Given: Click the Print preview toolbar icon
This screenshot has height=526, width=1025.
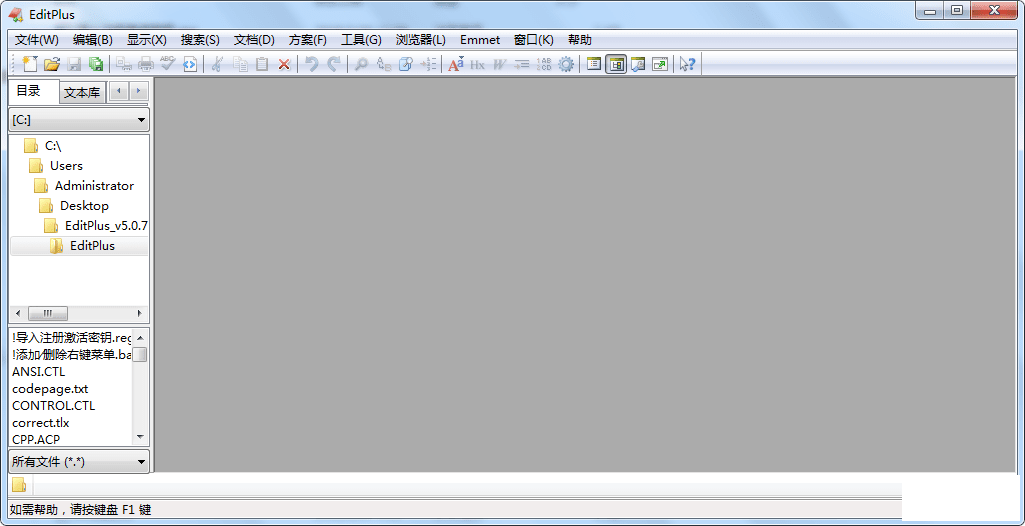Looking at the screenshot, I should (x=124, y=64).
